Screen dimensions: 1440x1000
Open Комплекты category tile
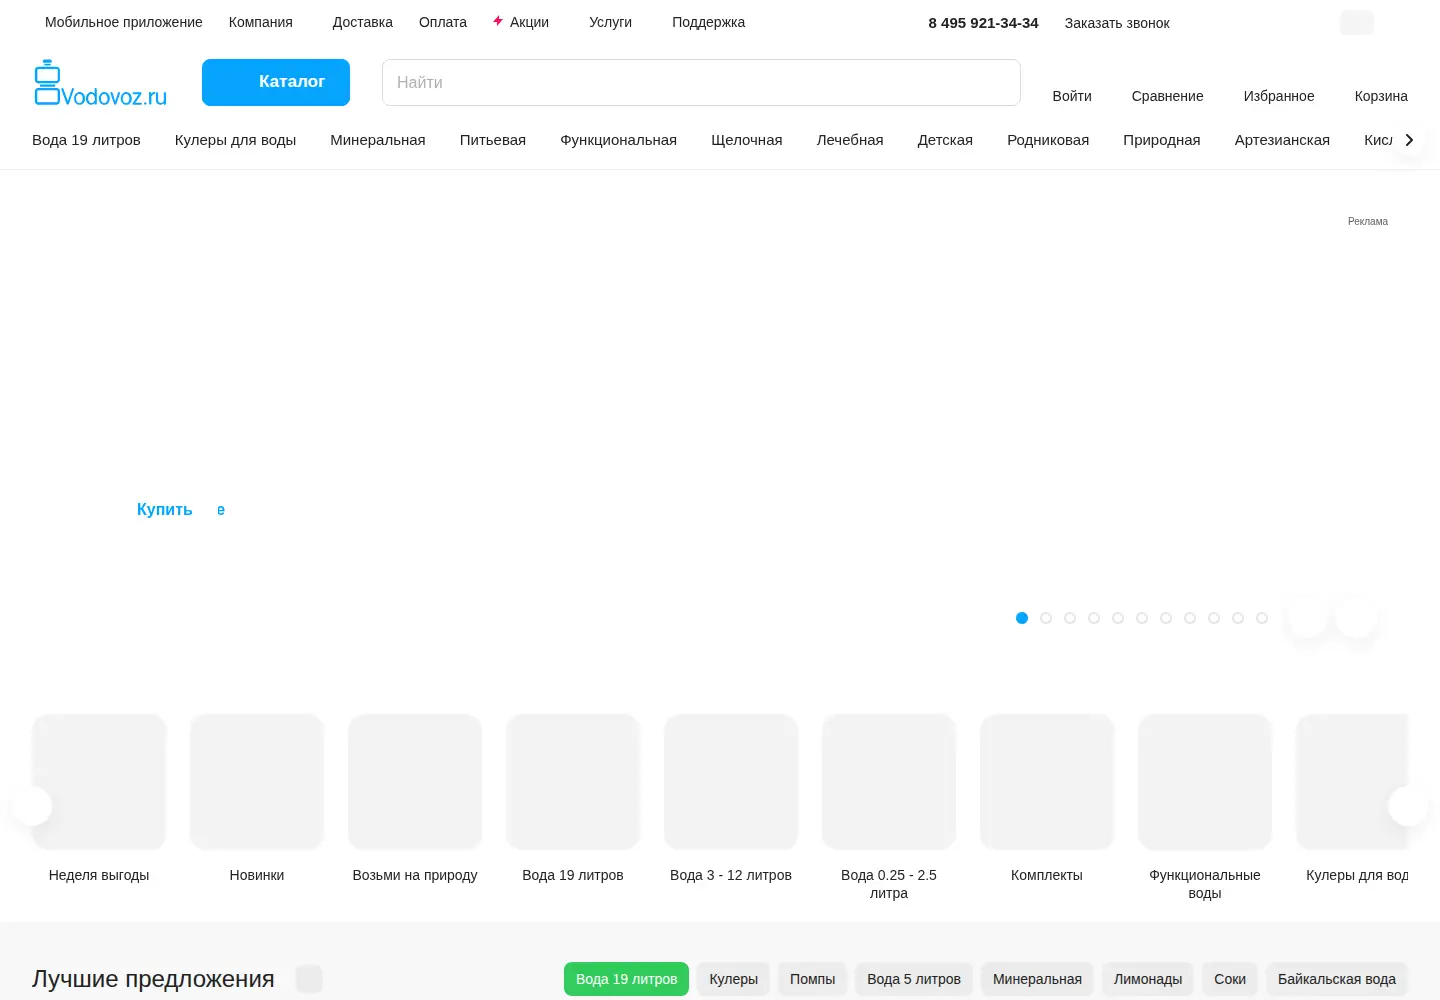click(x=1047, y=798)
